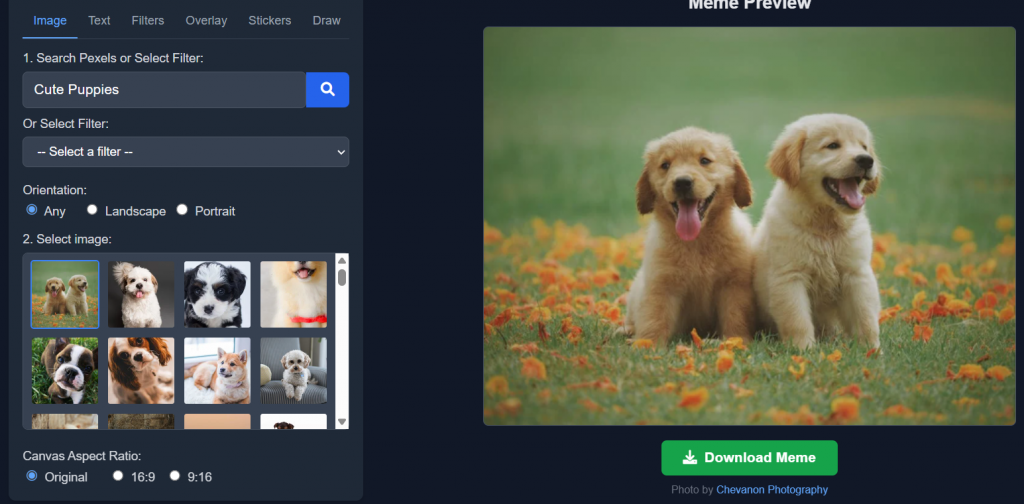Click the image list scroll down arrow
The width and height of the screenshot is (1024, 504).
[x=342, y=422]
